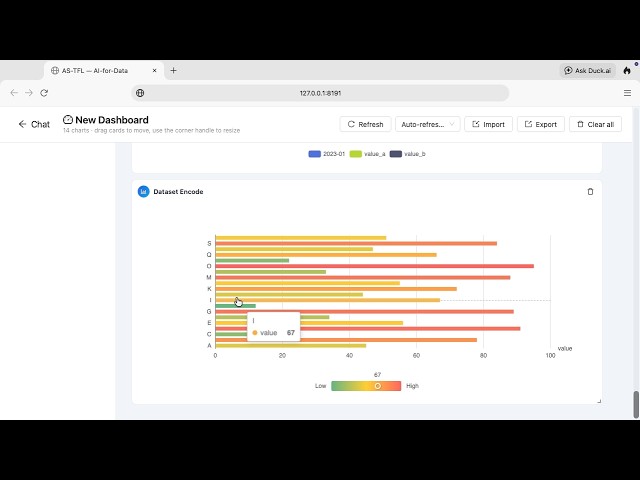Open the browser hamburger menu
The width and height of the screenshot is (640, 480).
pos(627,93)
